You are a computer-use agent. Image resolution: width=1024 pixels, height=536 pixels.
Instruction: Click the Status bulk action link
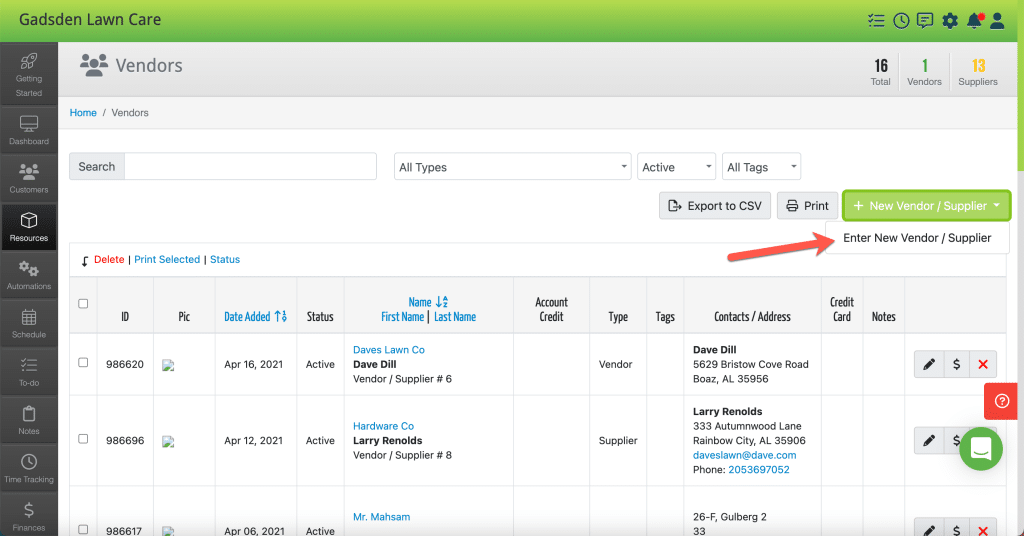(x=225, y=259)
